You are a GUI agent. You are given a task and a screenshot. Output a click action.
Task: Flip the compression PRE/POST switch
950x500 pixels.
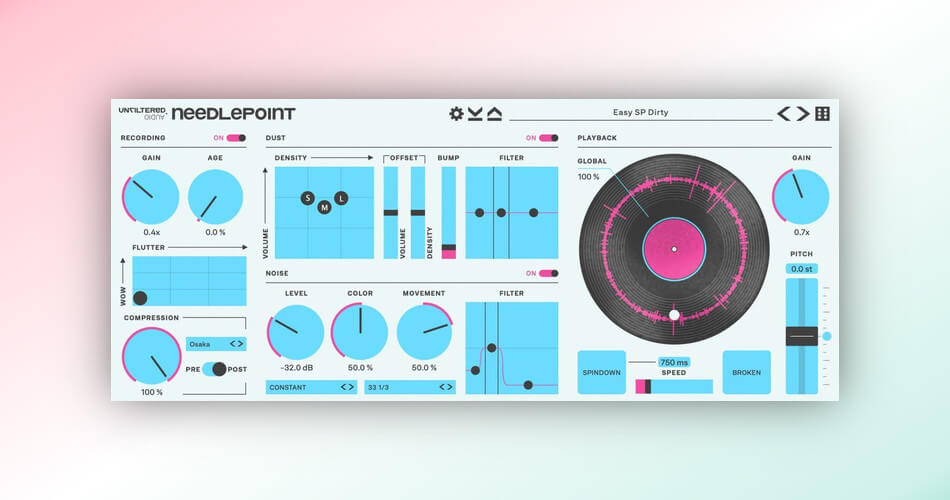click(214, 369)
